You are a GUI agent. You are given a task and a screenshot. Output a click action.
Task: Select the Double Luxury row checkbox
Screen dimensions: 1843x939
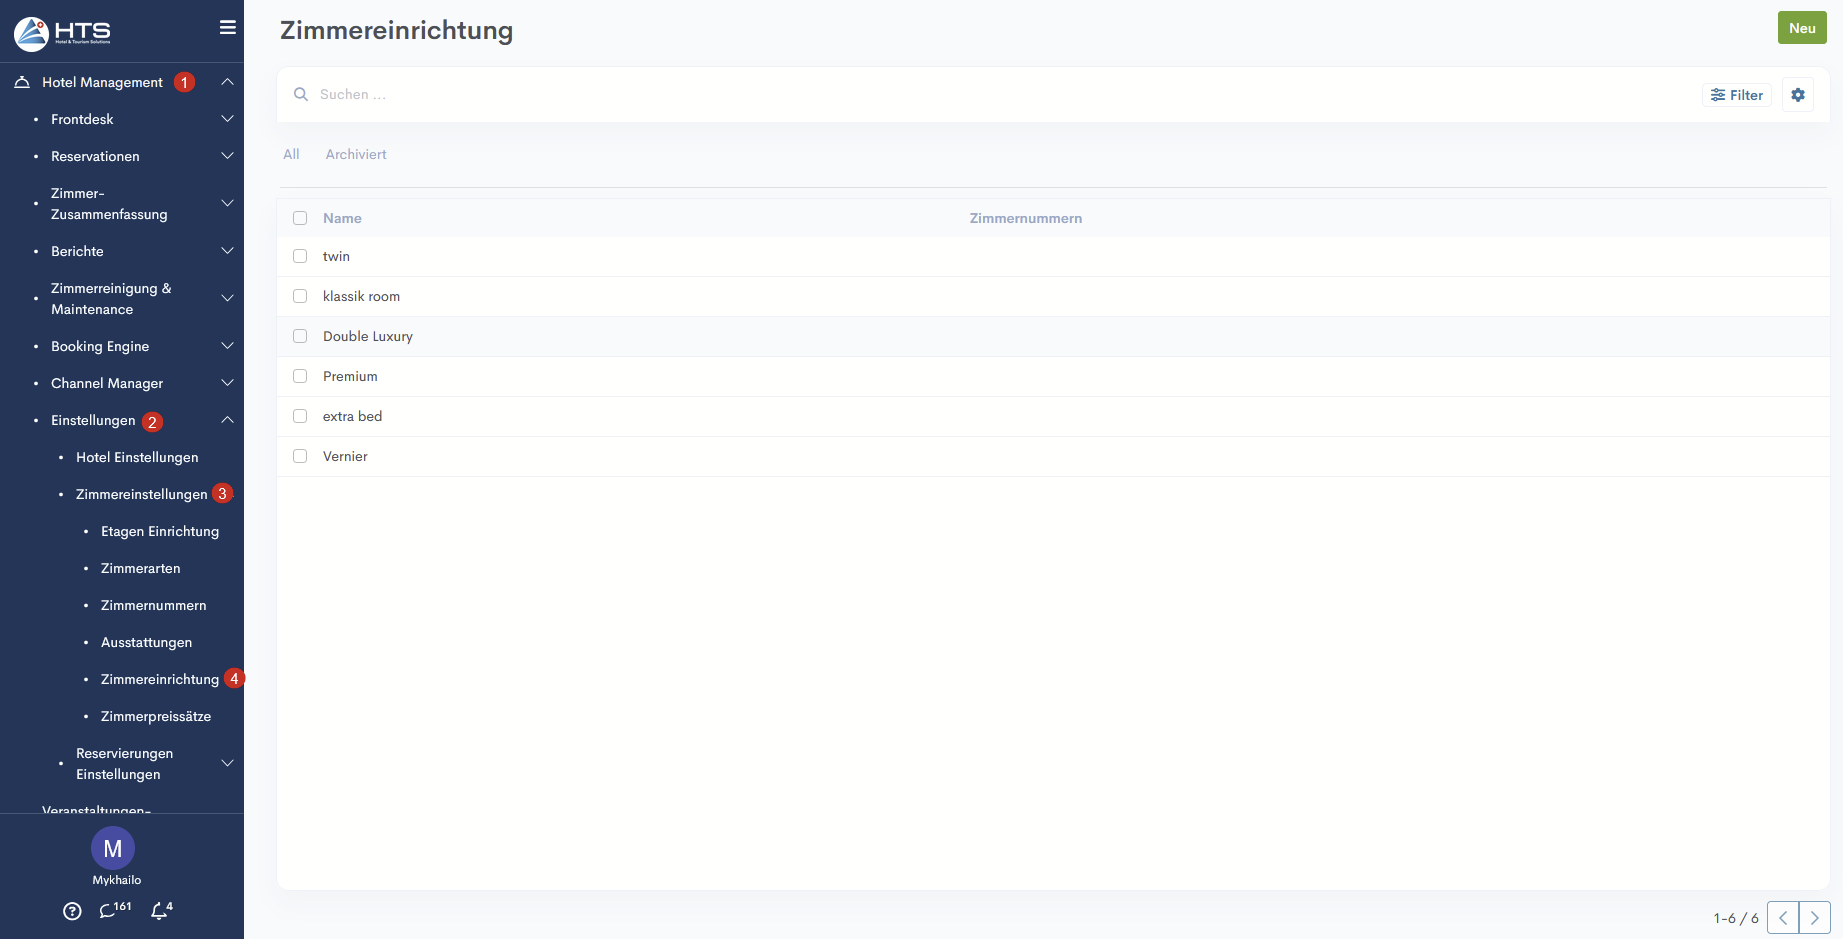click(300, 336)
